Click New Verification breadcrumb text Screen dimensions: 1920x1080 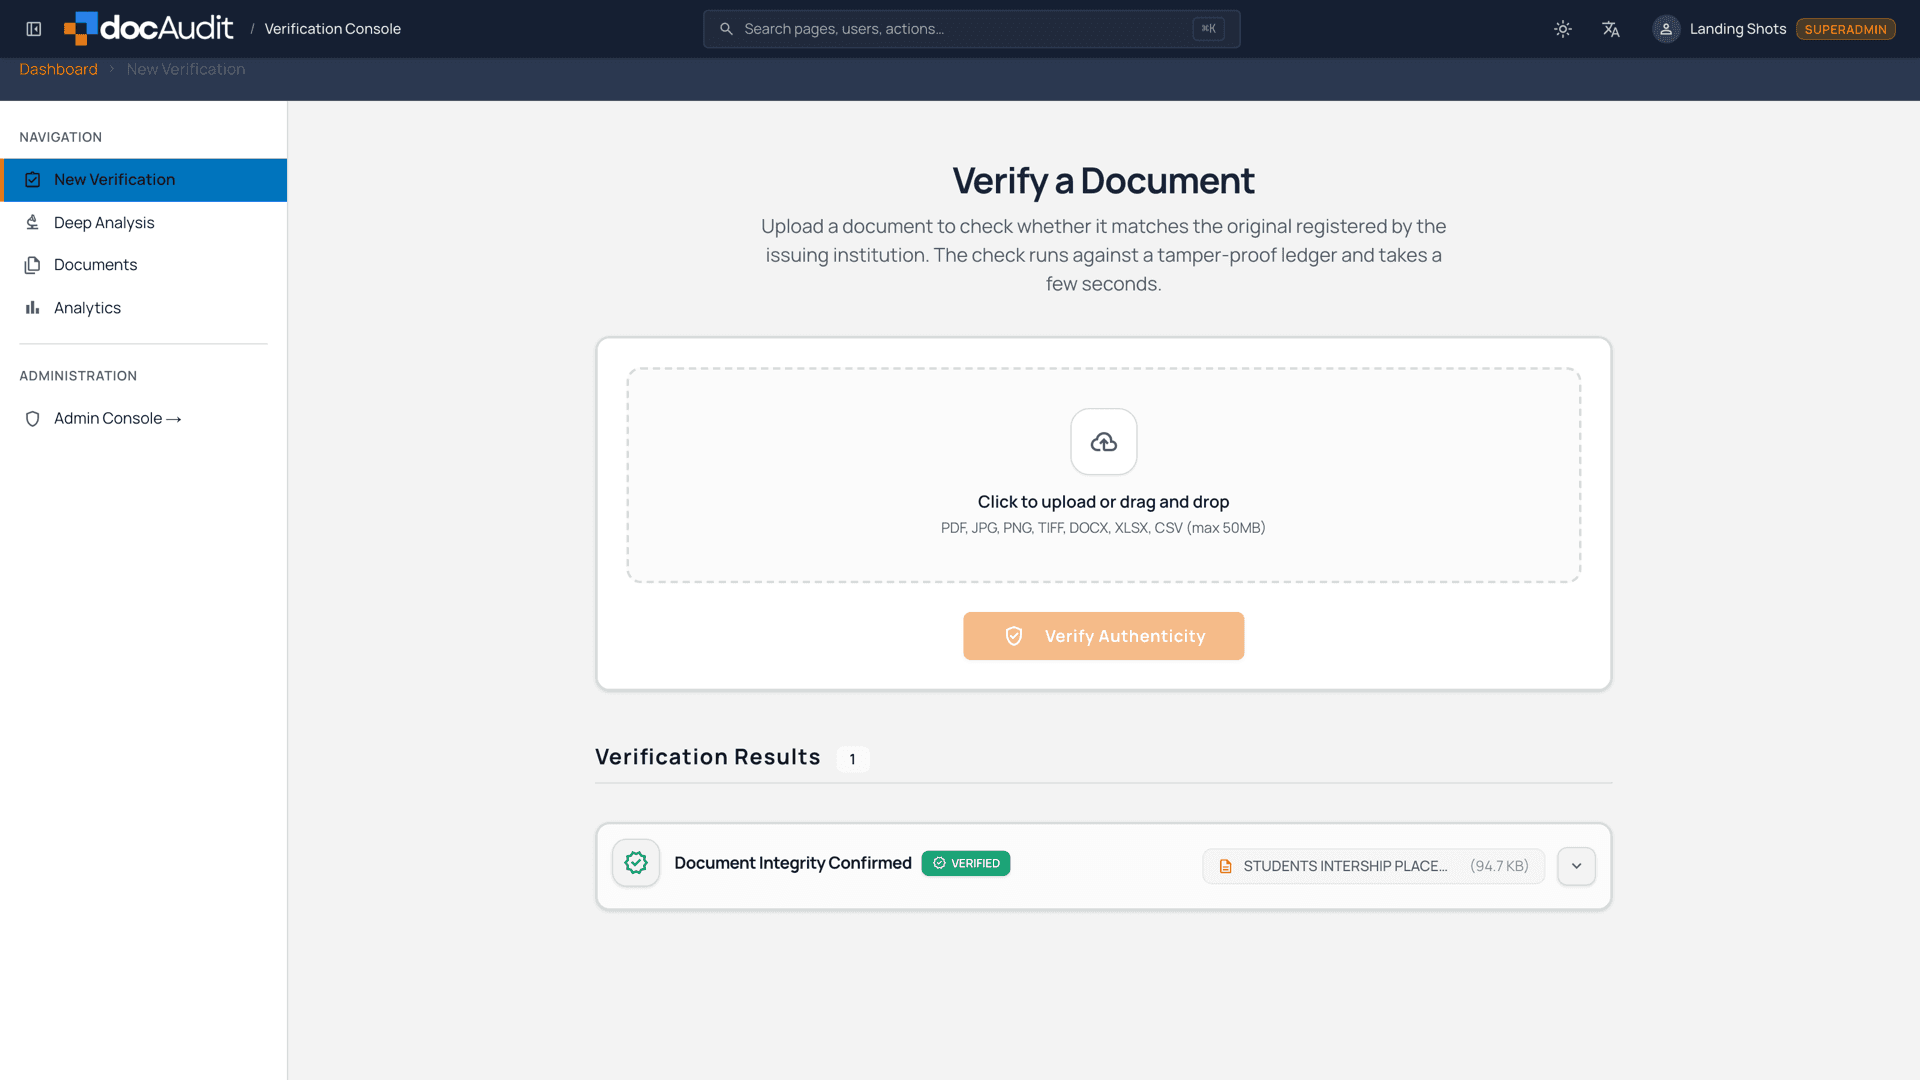click(x=186, y=69)
